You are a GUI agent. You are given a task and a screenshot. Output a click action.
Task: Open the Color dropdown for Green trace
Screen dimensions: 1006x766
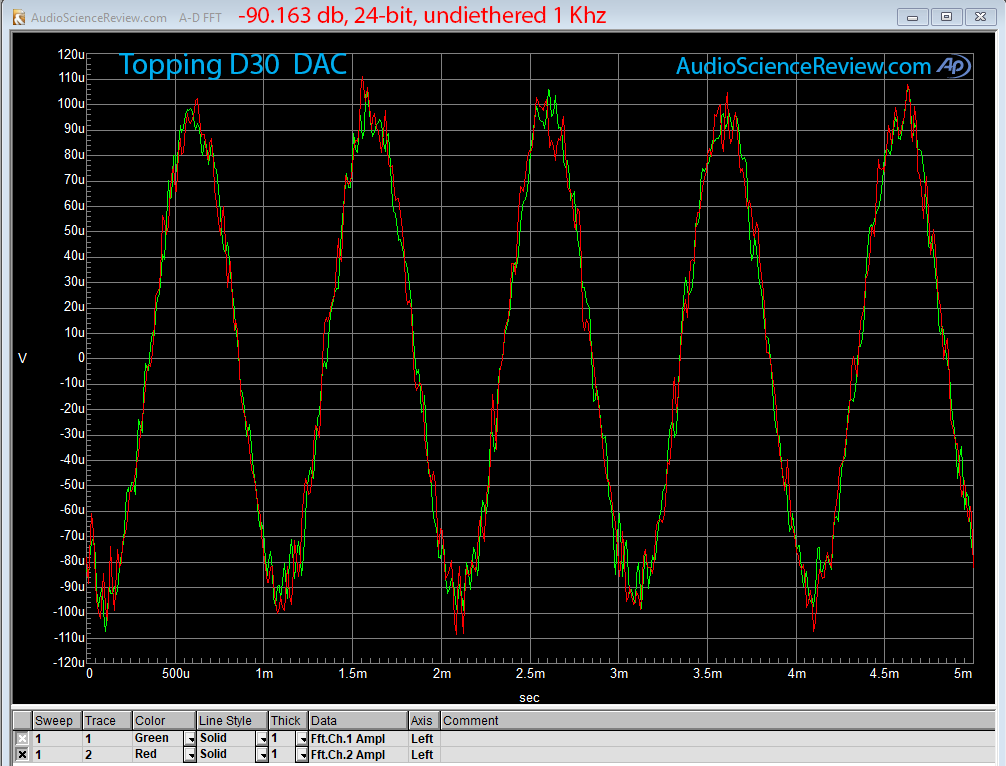(x=190, y=739)
